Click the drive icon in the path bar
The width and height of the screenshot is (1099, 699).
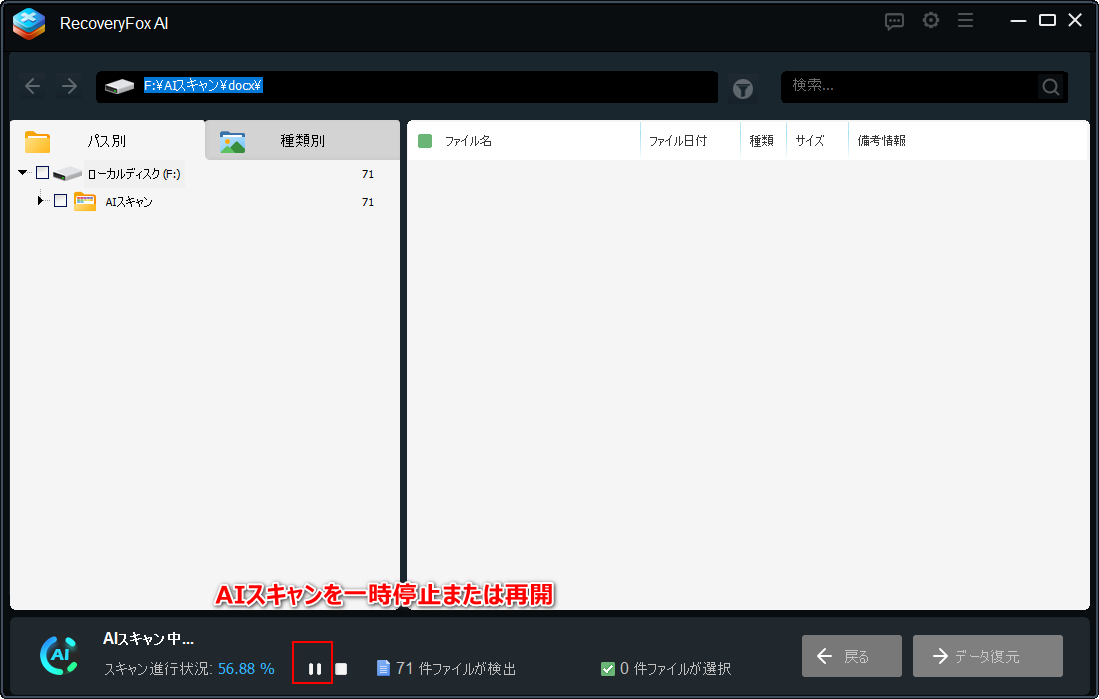pyautogui.click(x=119, y=86)
